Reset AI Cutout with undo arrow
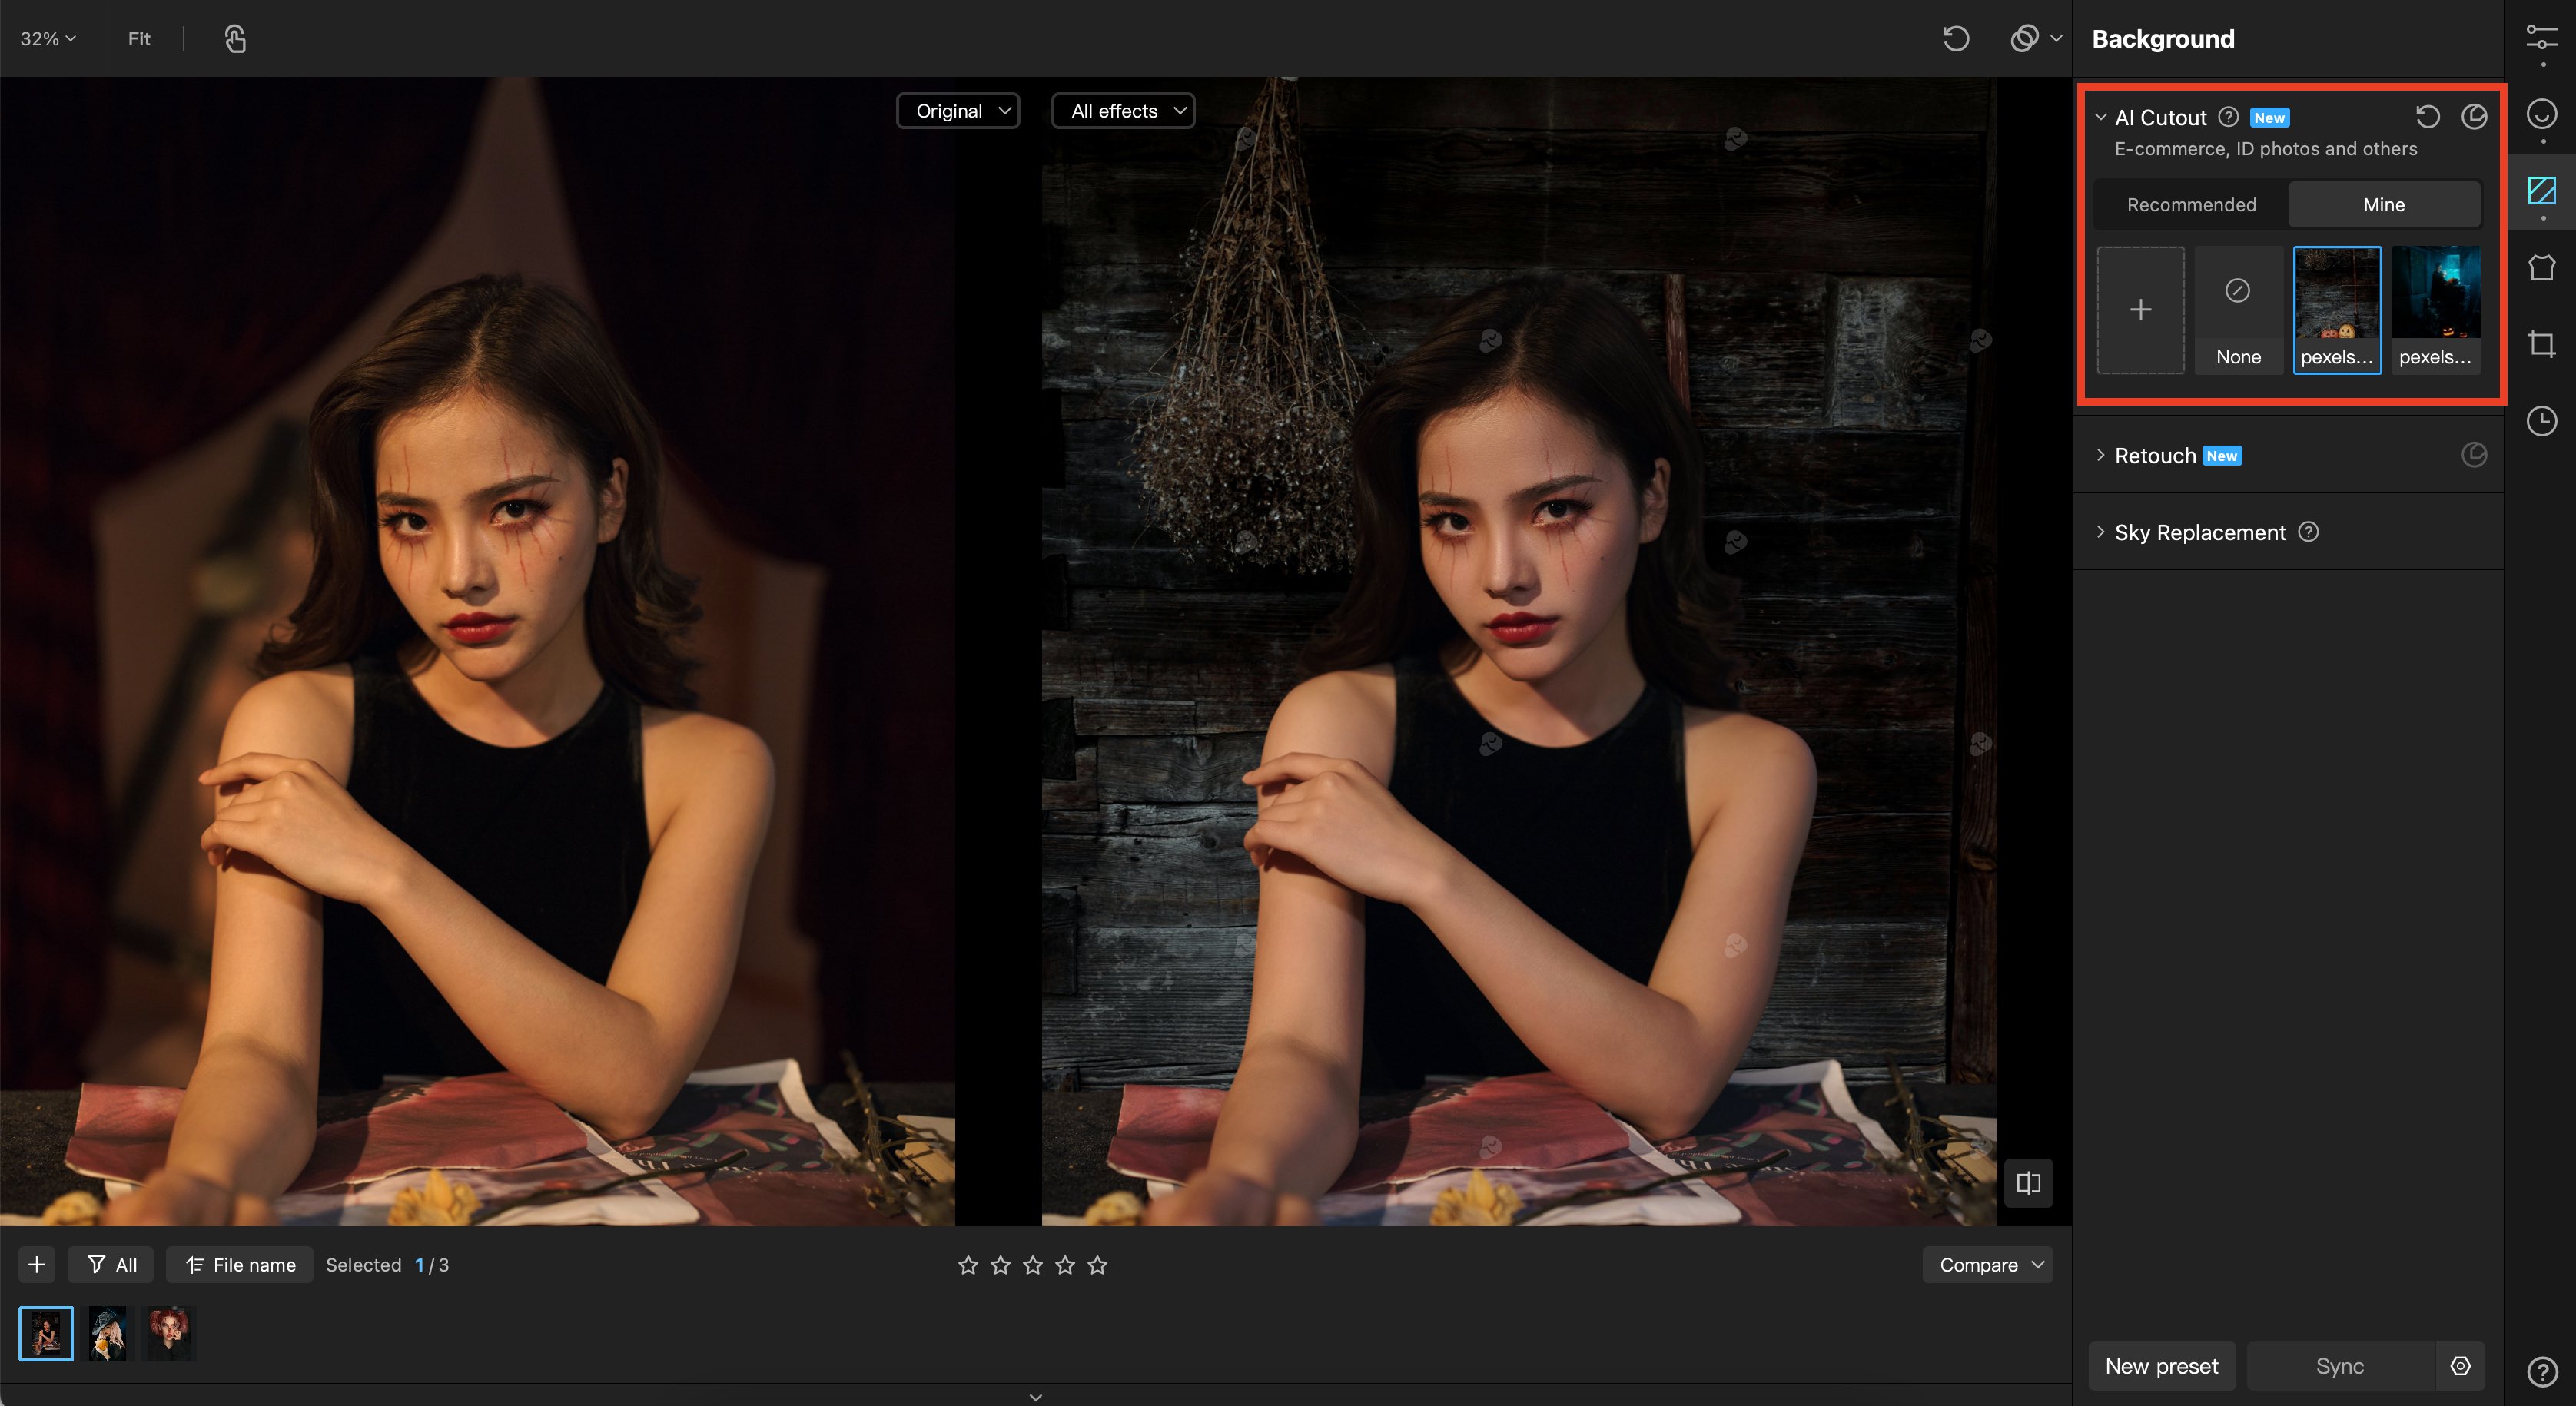The height and width of the screenshot is (1406, 2576). pyautogui.click(x=2427, y=117)
